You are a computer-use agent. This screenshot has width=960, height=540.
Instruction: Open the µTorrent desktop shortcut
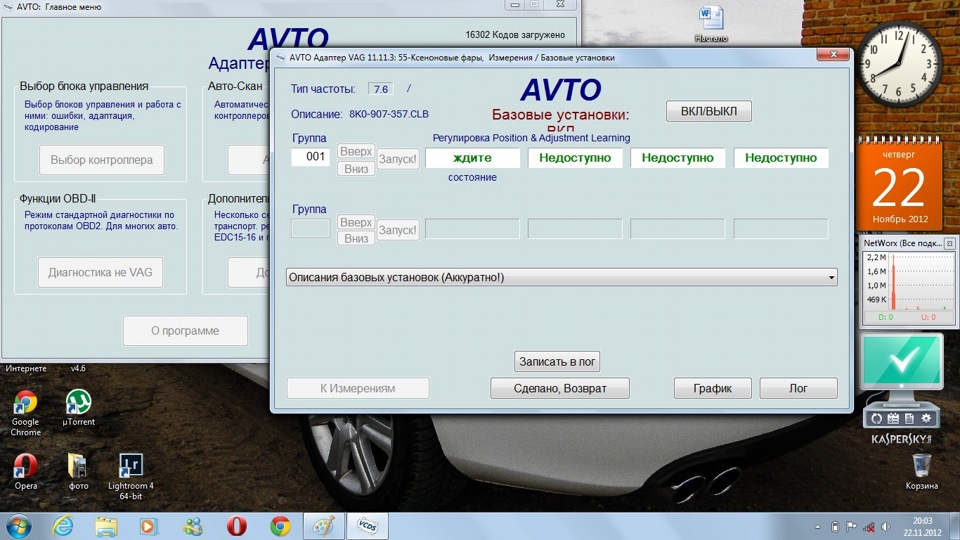pyautogui.click(x=78, y=408)
